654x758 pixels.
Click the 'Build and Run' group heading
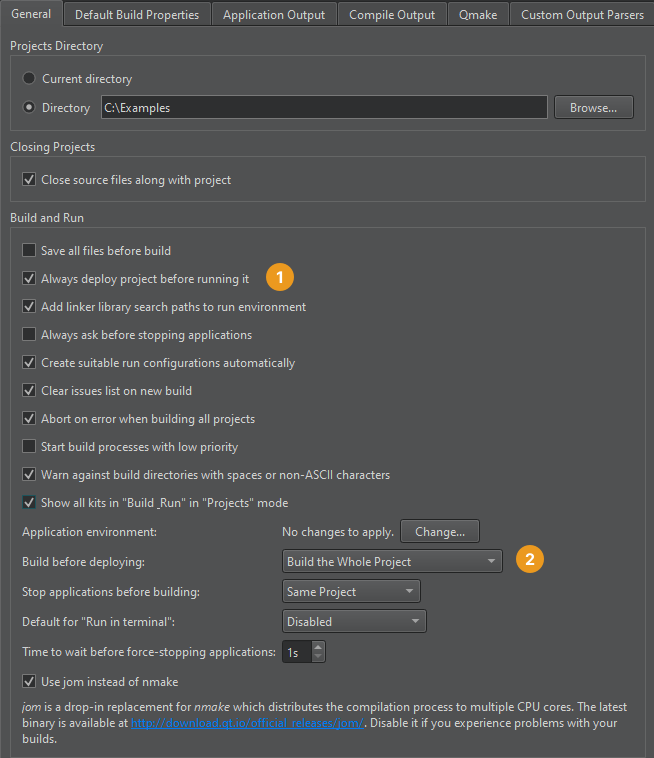pyautogui.click(x=47, y=218)
